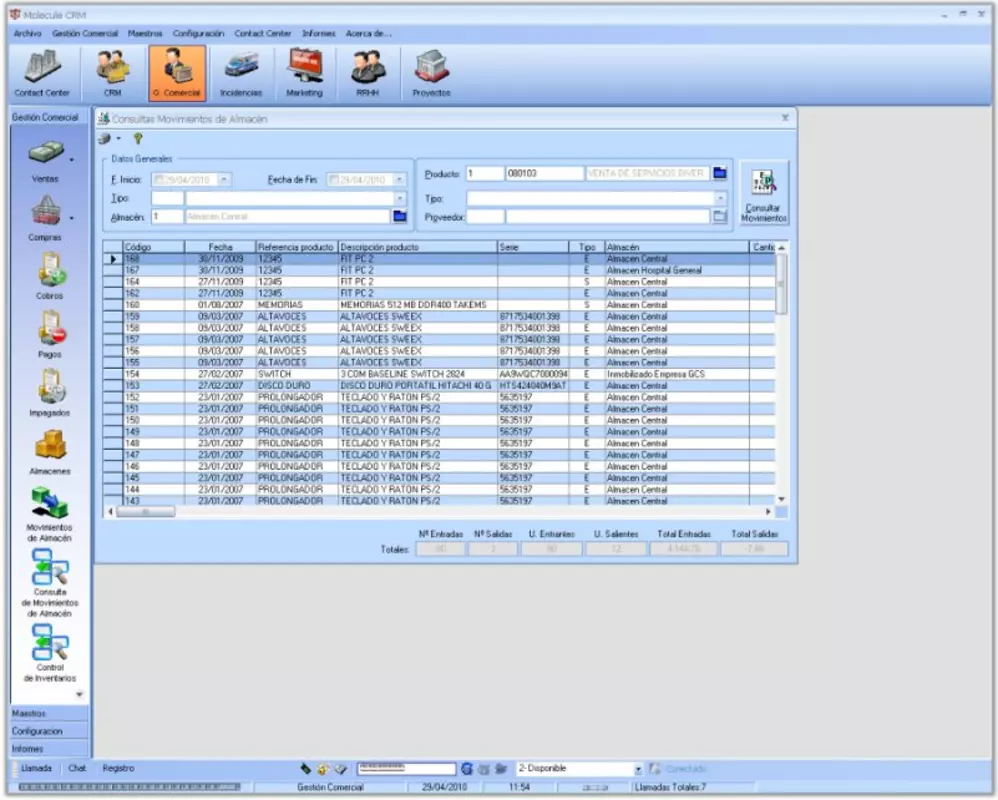Open the Acerca de... menu
The width and height of the screenshot is (998, 800).
coord(369,33)
